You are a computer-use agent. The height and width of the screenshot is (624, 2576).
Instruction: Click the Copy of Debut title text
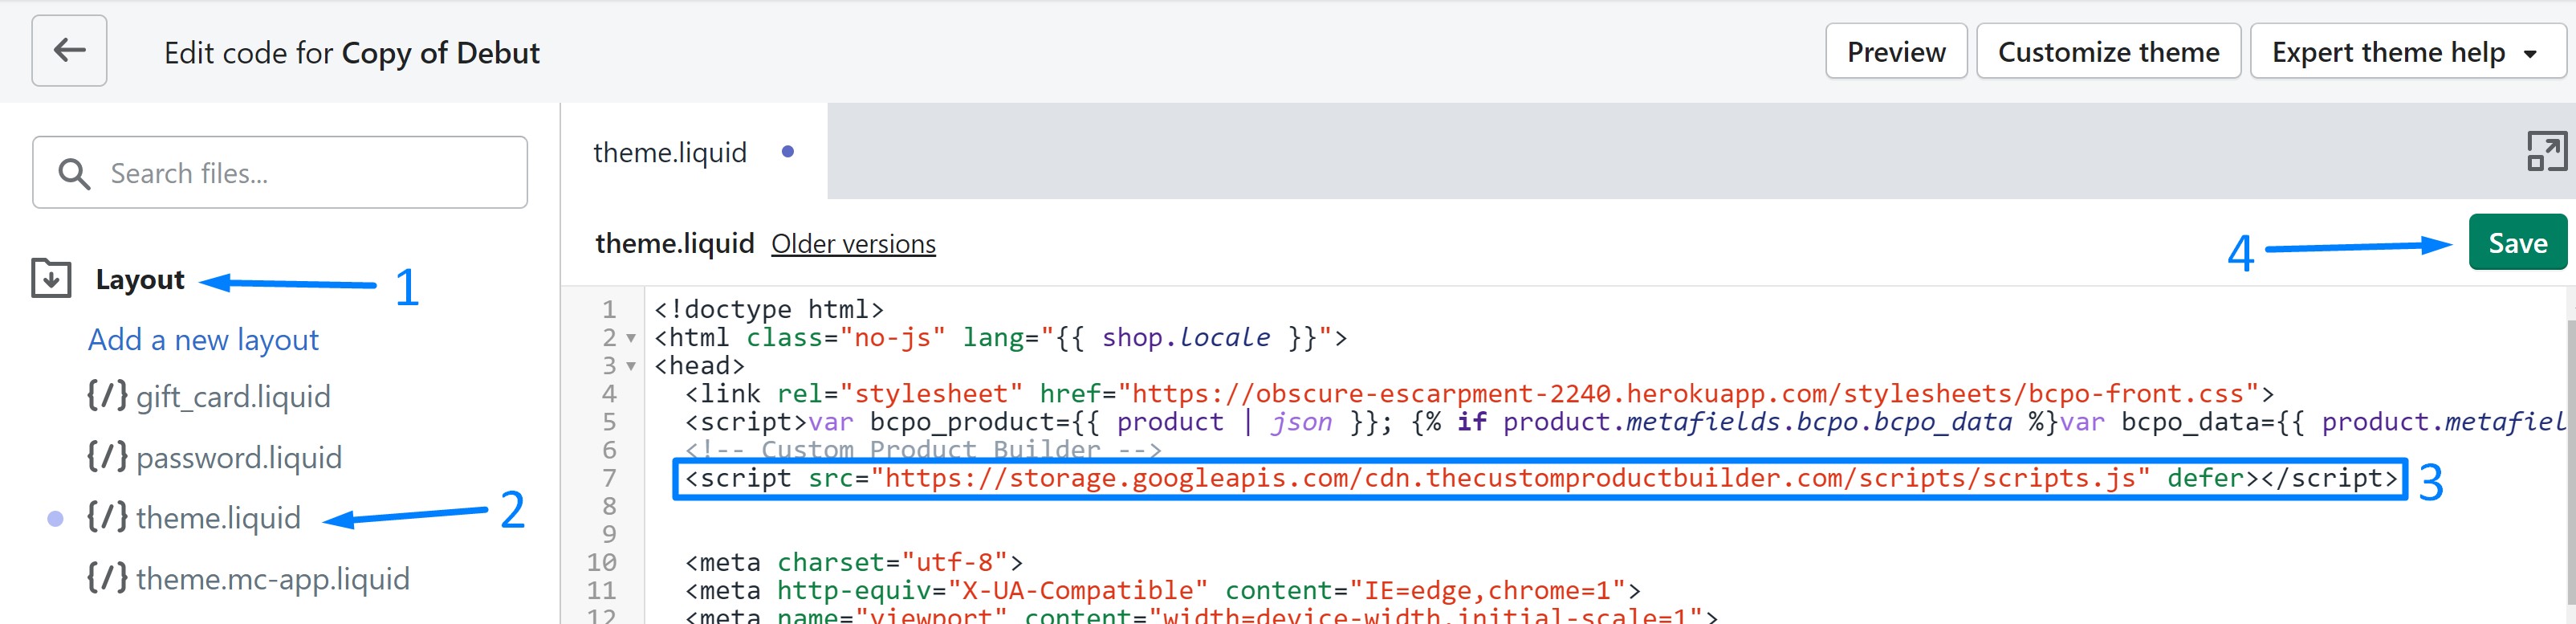pyautogui.click(x=441, y=52)
